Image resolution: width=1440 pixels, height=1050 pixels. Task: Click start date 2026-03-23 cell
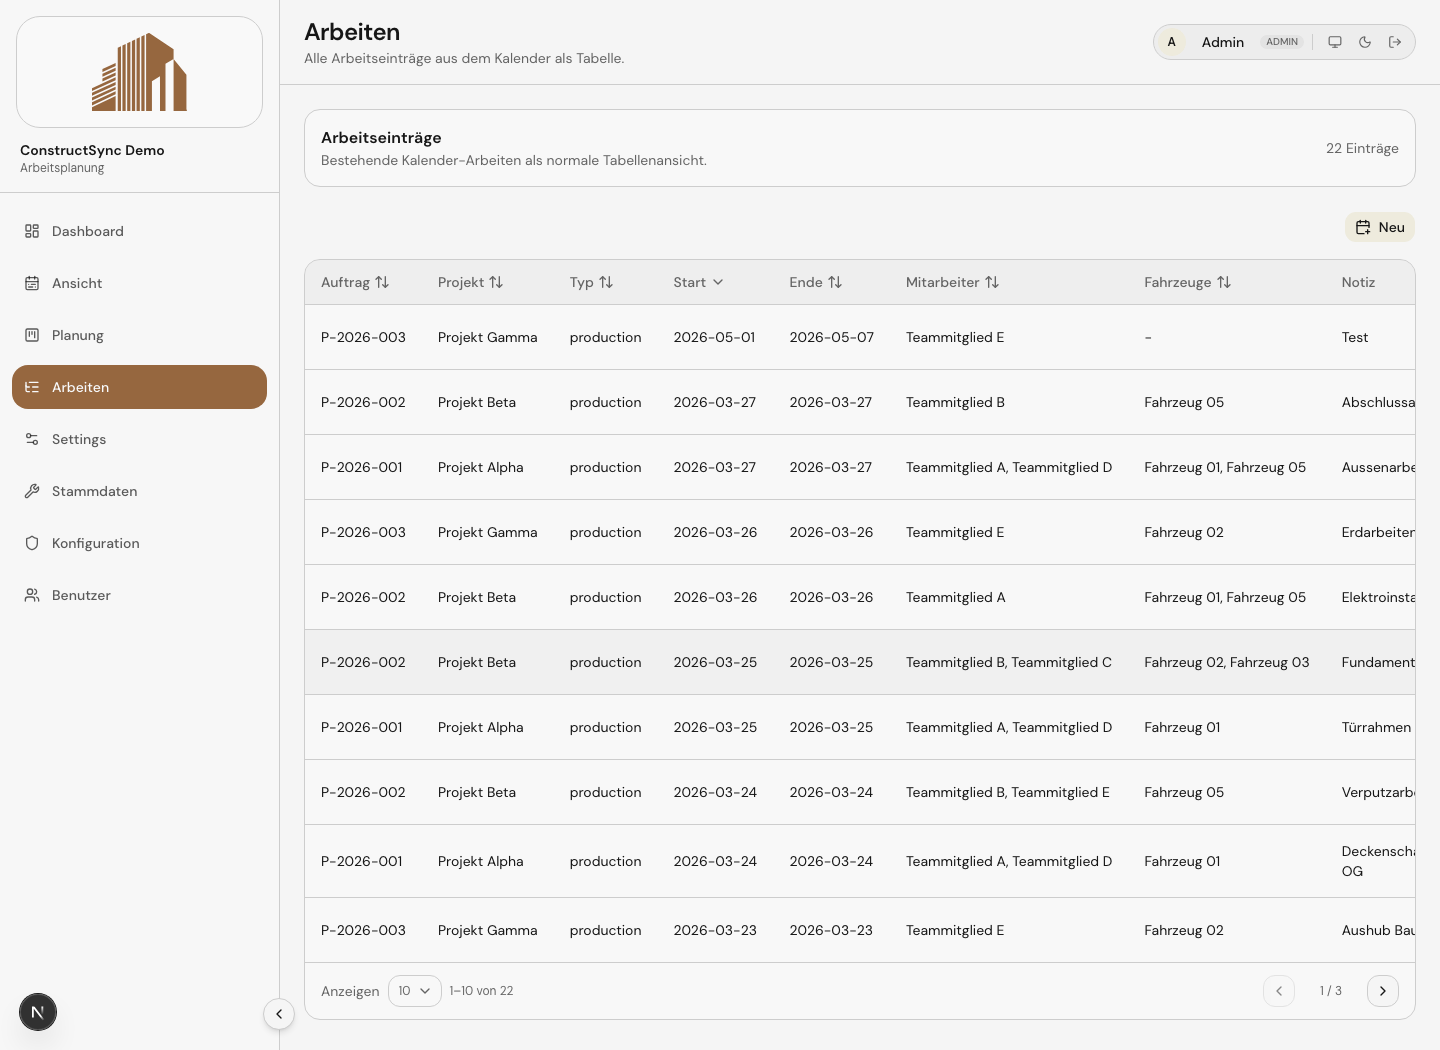click(715, 930)
